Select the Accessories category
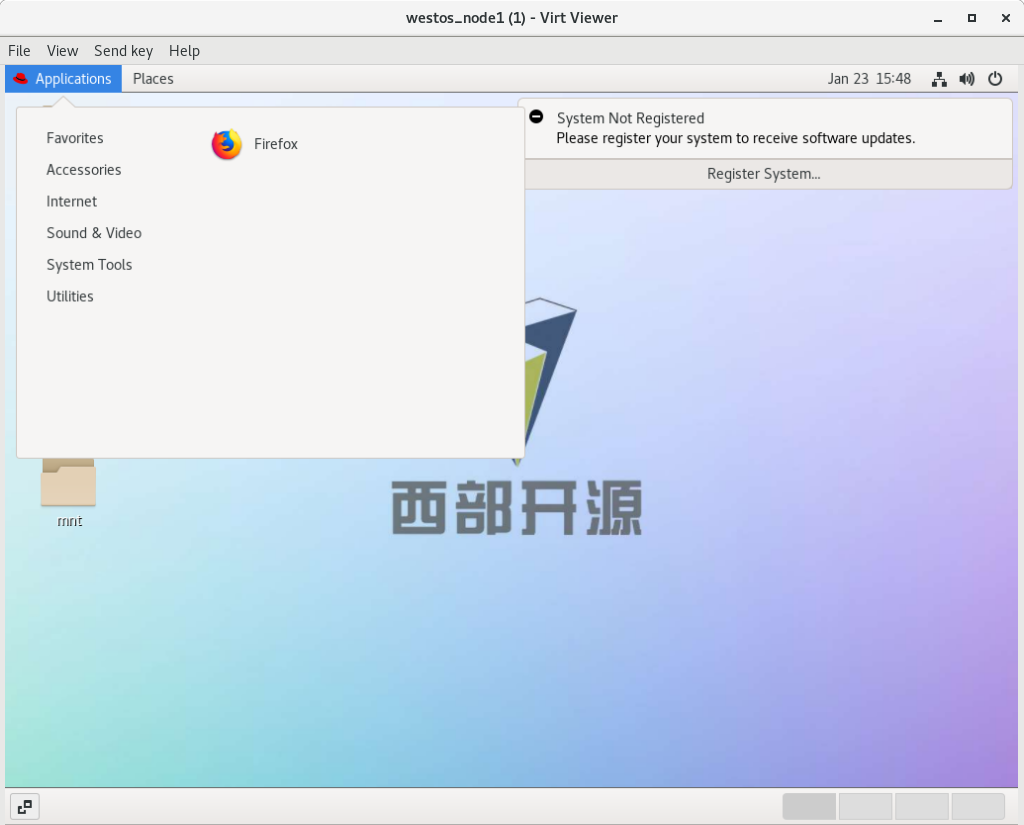This screenshot has width=1024, height=825. 84,170
